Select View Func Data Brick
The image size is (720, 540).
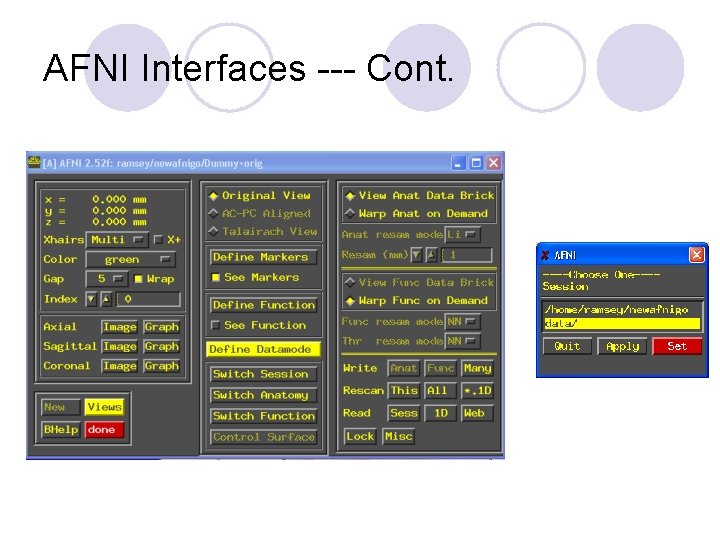420,282
